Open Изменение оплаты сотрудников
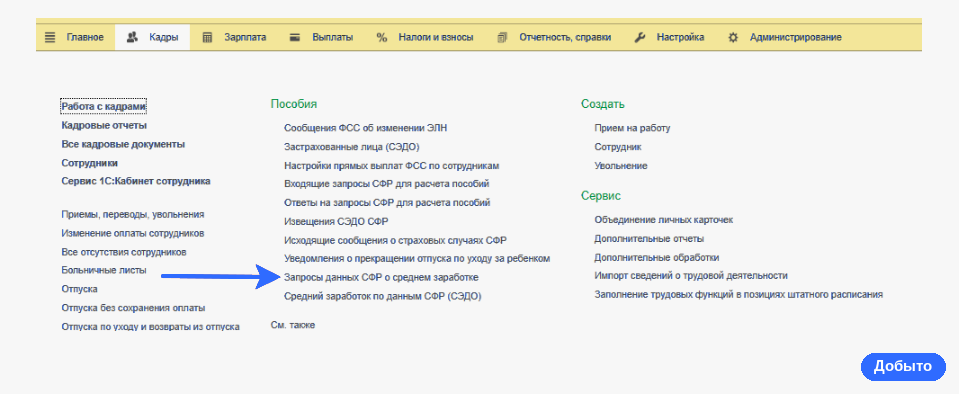Image resolution: width=959 pixels, height=394 pixels. click(x=133, y=233)
